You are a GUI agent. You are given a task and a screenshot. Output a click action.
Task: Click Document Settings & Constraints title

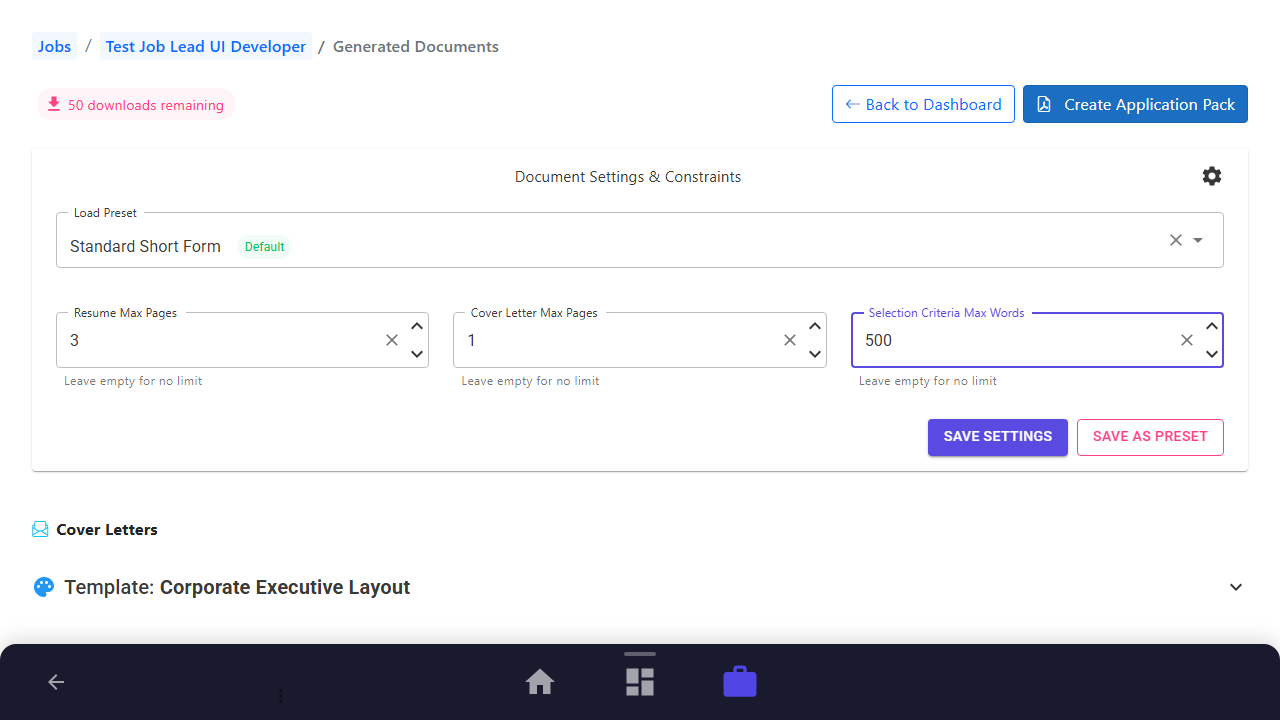pos(628,177)
